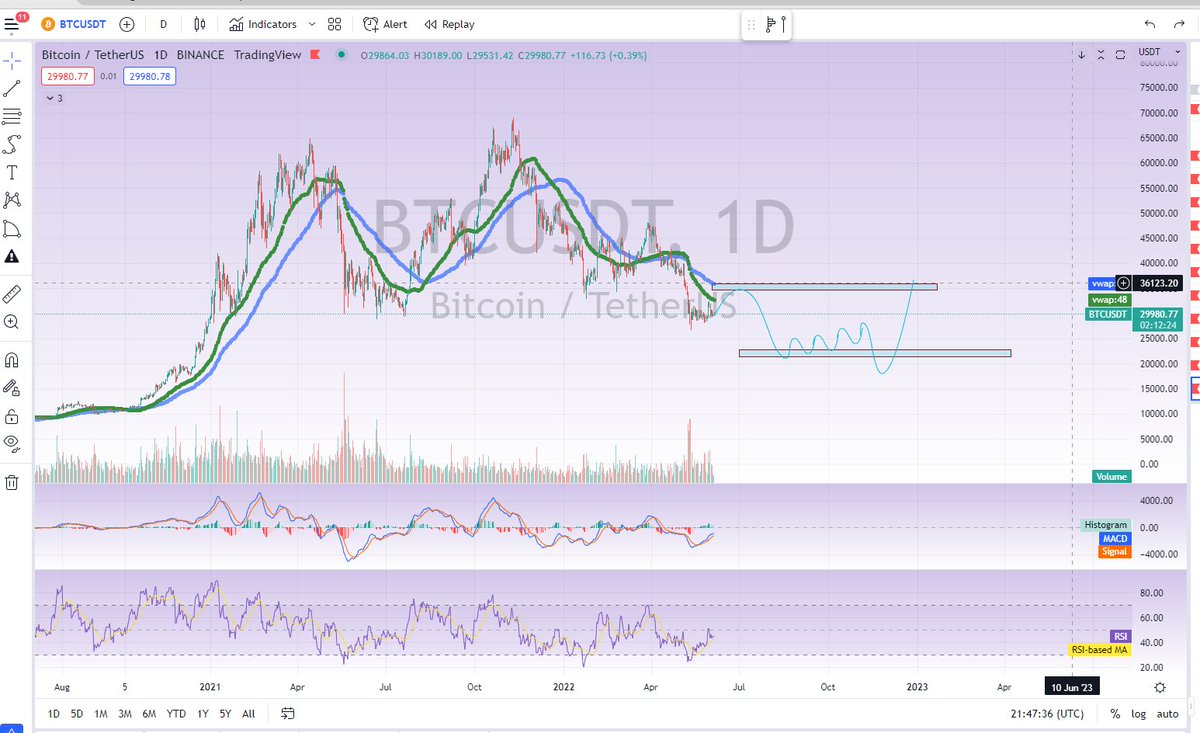Viewport: 1200px width, 733px height.
Task: Hide all drawings with eye icon
Action: click(x=12, y=444)
